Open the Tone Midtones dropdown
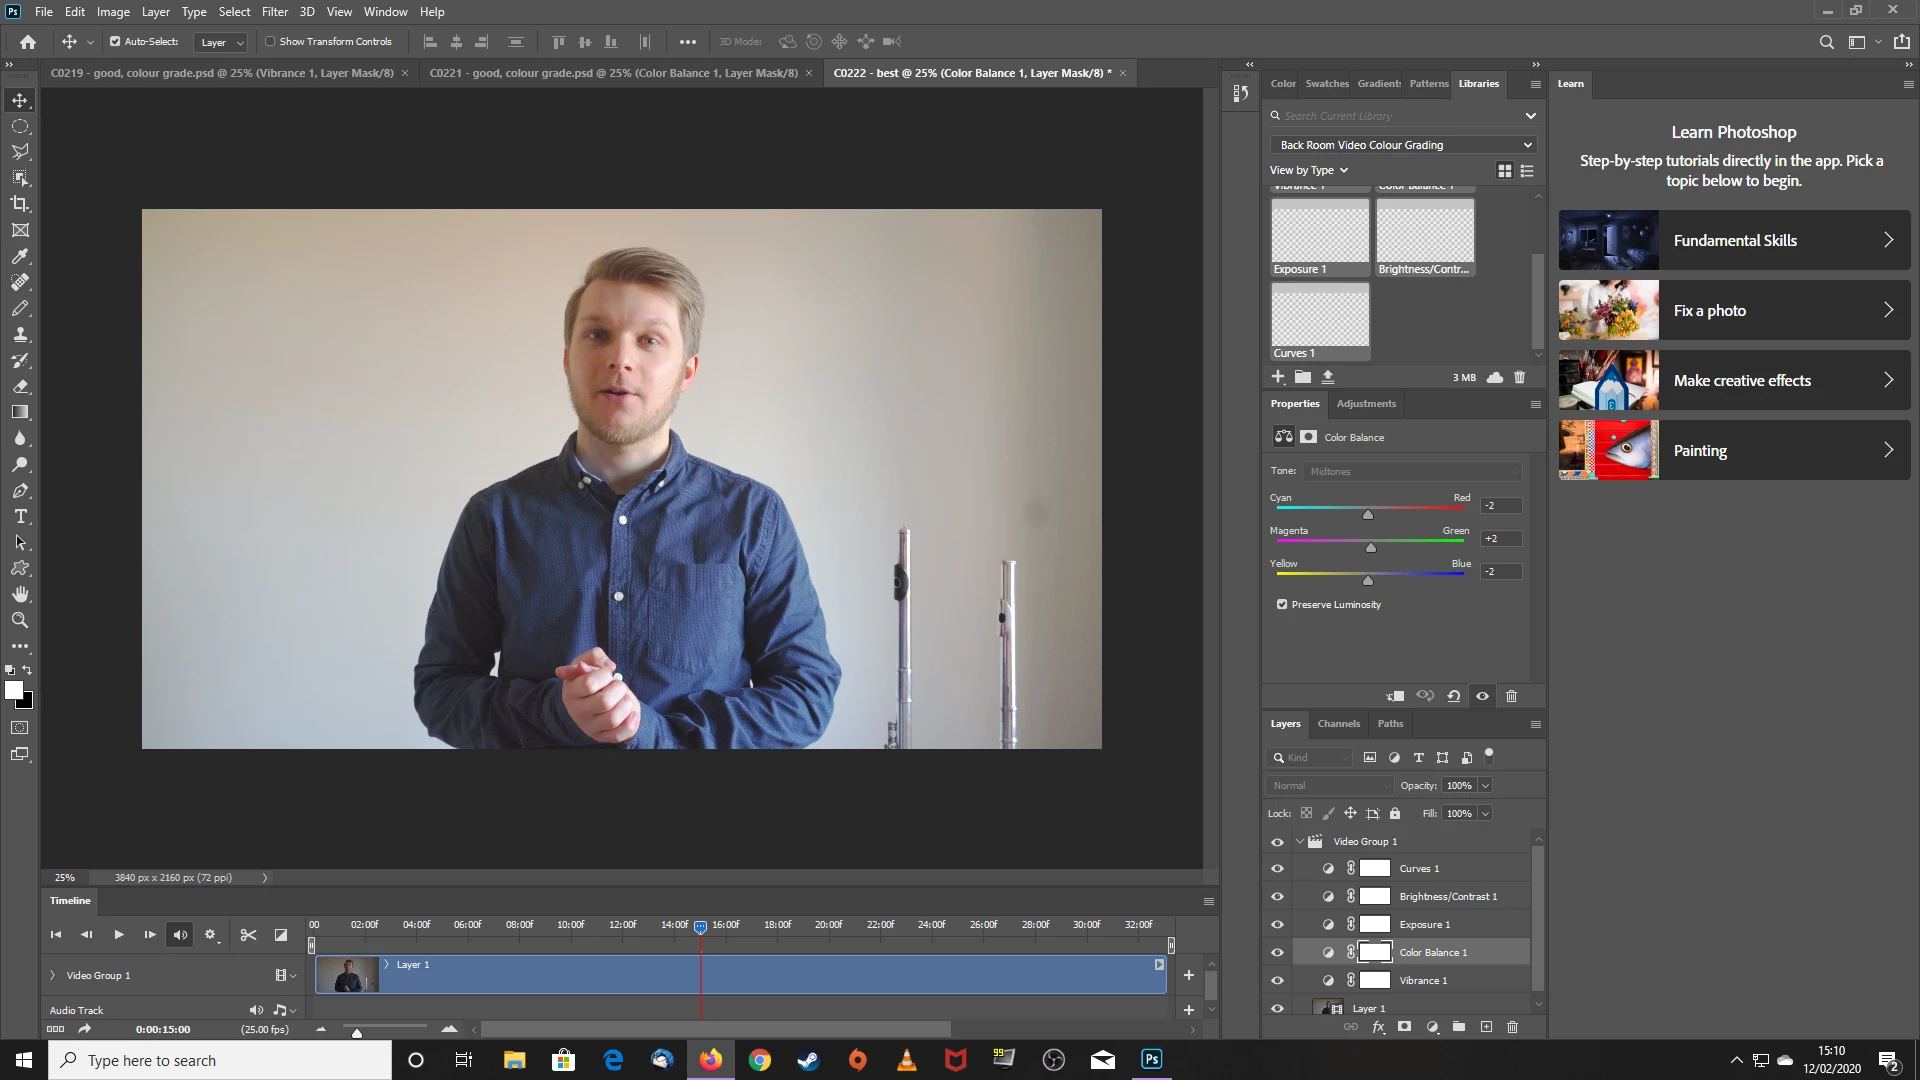This screenshot has width=1920, height=1080. (1411, 471)
